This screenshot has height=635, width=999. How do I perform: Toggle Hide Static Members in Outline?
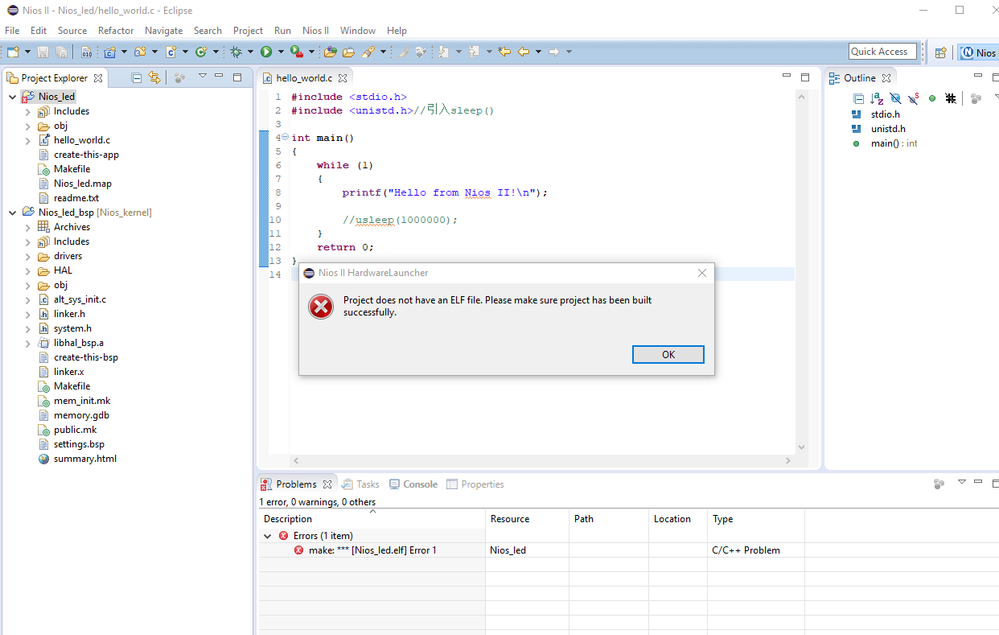coord(913,98)
